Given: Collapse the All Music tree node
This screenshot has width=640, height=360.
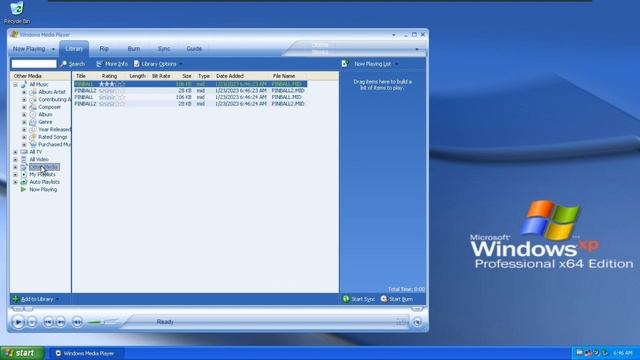Looking at the screenshot, I should click(x=16, y=84).
